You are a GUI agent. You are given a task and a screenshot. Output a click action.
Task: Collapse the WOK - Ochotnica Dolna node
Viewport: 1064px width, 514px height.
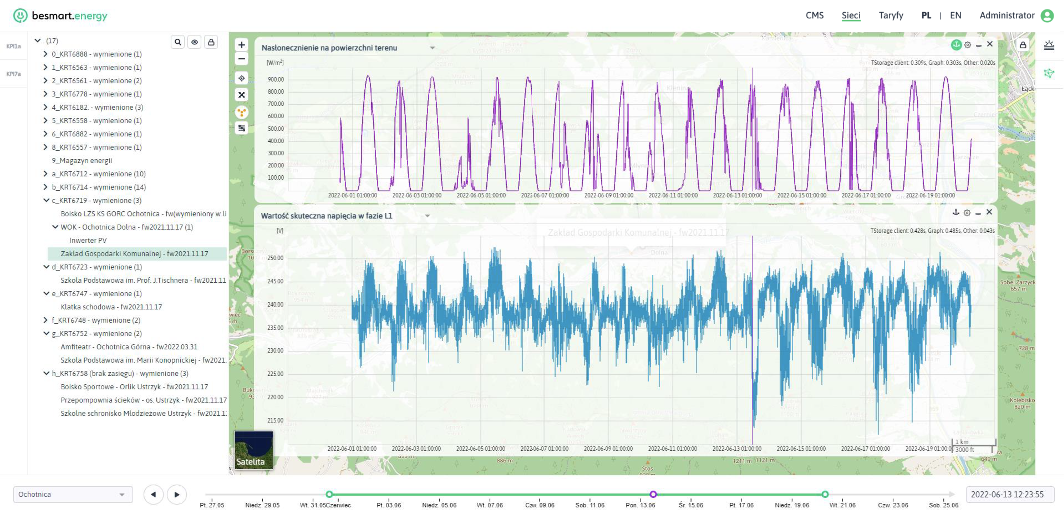click(55, 227)
